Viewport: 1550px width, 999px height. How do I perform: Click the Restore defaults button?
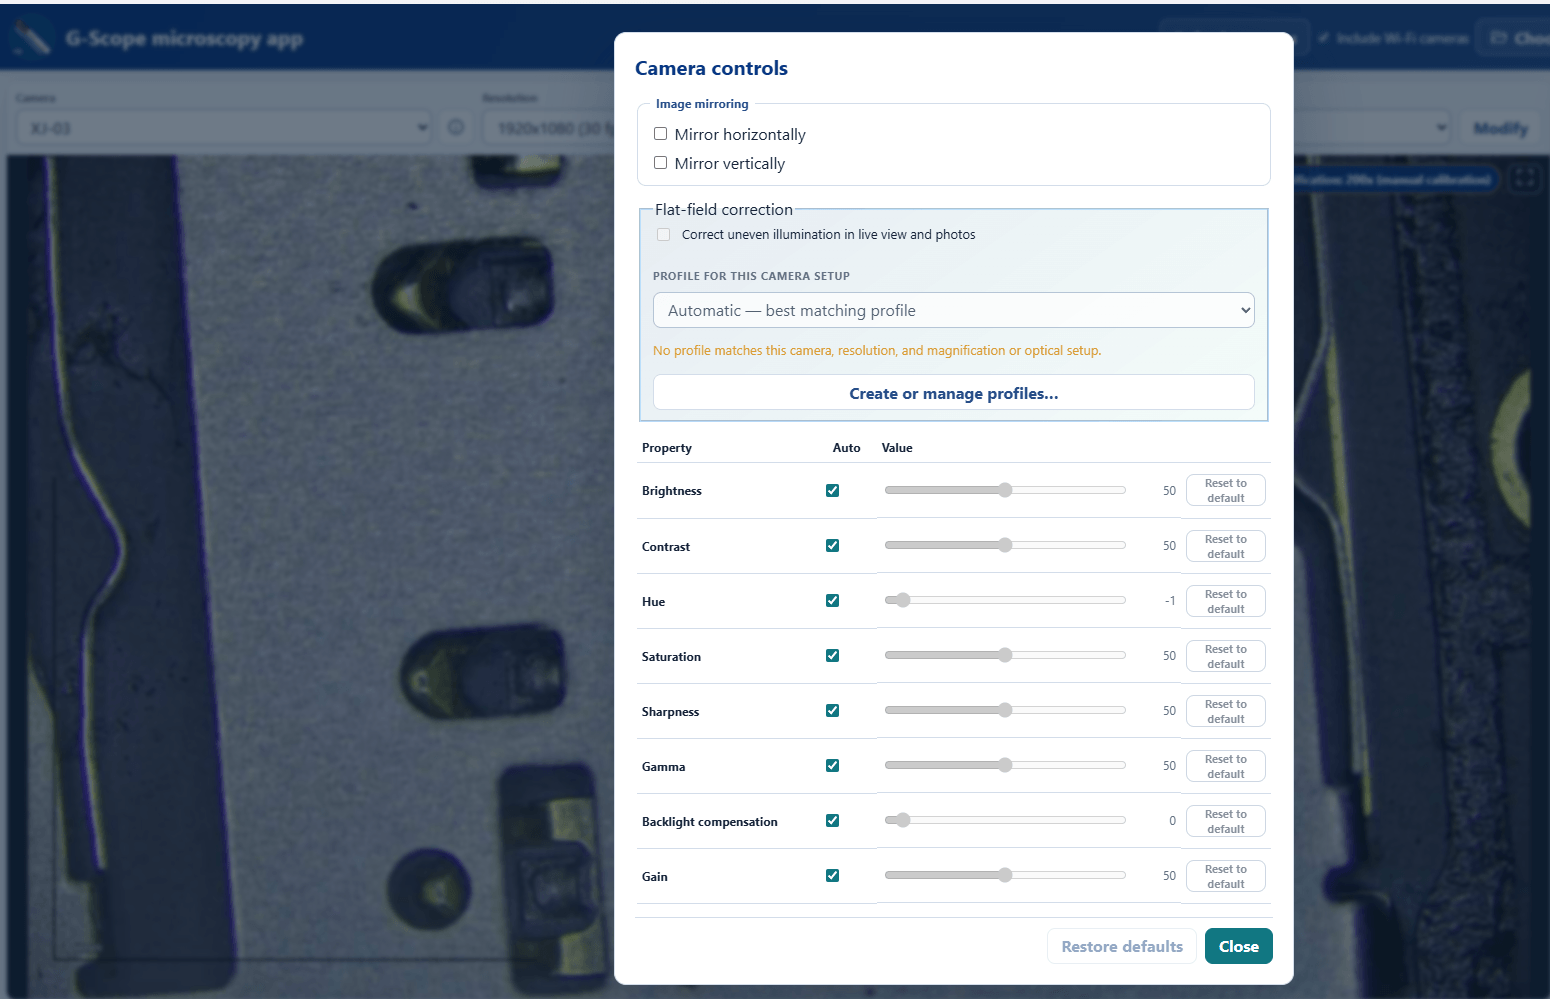(1122, 946)
